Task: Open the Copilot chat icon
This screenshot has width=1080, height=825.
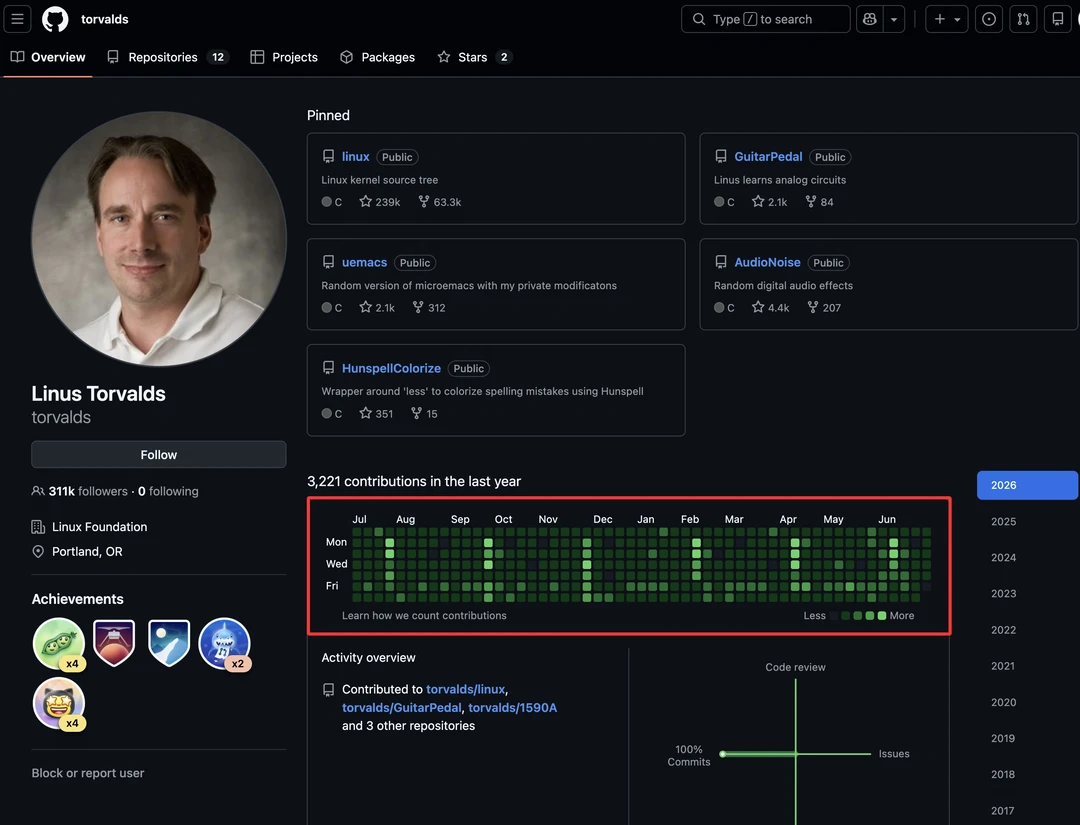Action: tap(869, 19)
